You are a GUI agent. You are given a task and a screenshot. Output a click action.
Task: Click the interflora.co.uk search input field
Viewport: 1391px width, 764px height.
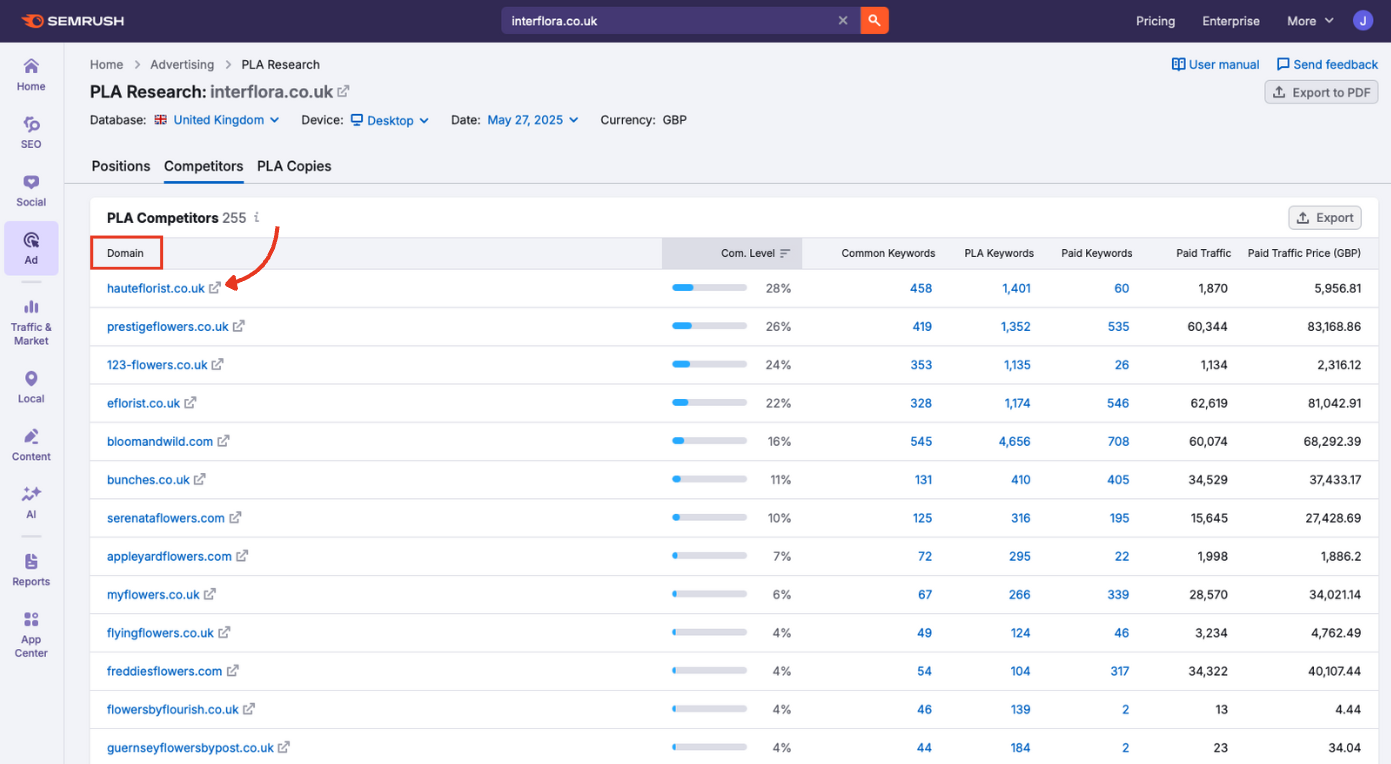point(665,20)
